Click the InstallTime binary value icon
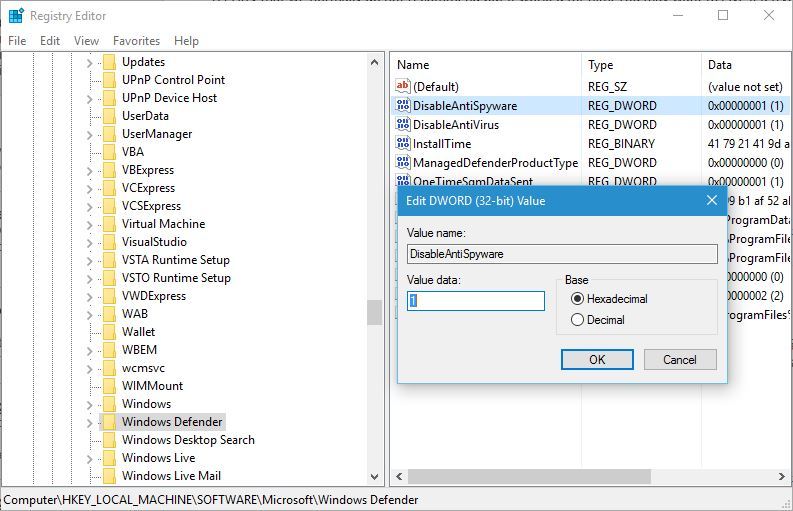The image size is (793, 511). (x=403, y=143)
